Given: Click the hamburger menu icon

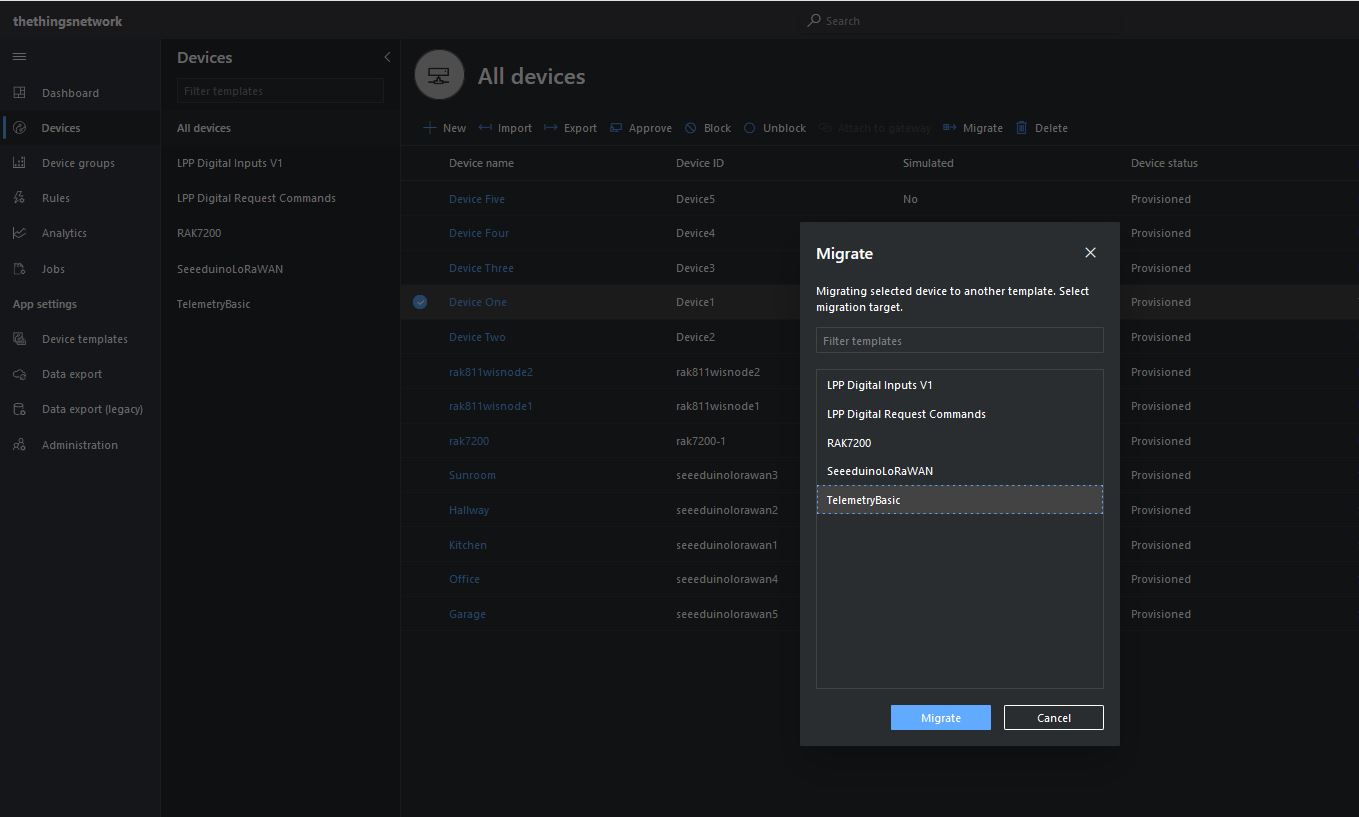Looking at the screenshot, I should [x=19, y=57].
